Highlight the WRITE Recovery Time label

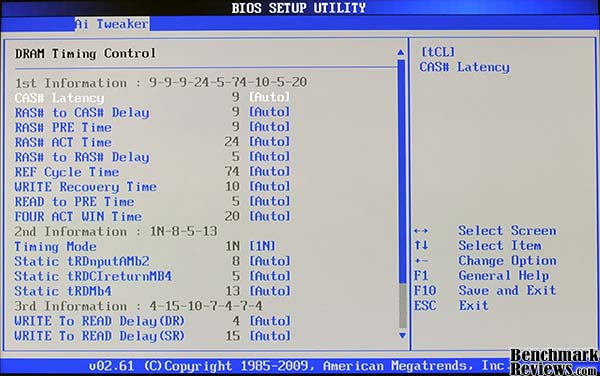86,187
